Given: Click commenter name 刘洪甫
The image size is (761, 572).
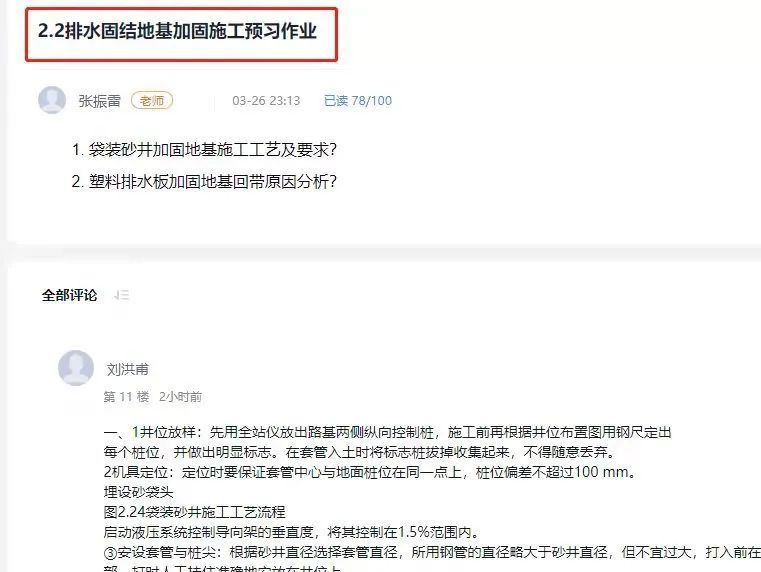Looking at the screenshot, I should (128, 369).
